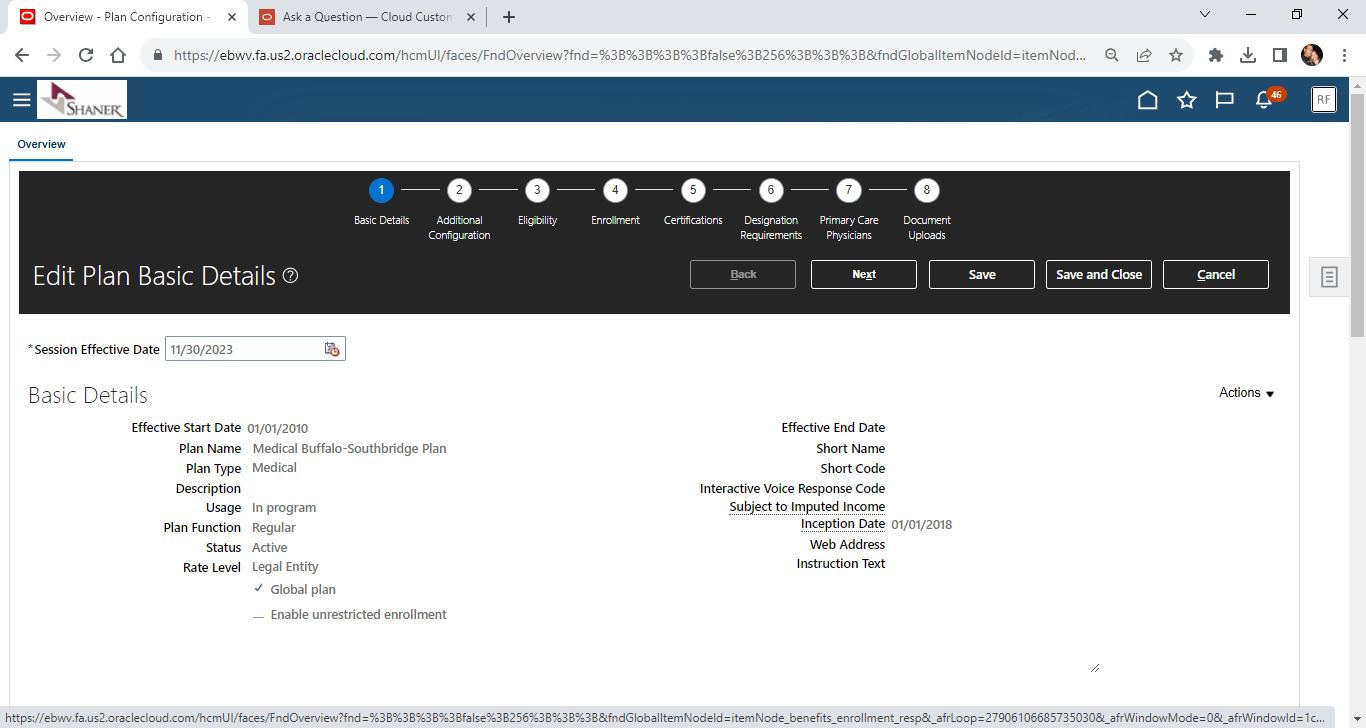Click the Next button

[x=864, y=274]
